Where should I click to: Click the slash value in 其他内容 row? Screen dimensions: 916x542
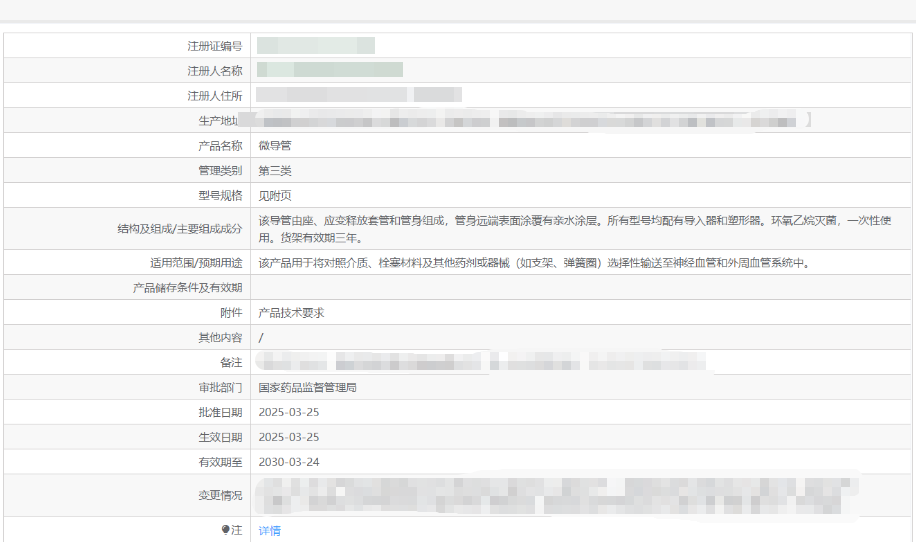point(261,337)
